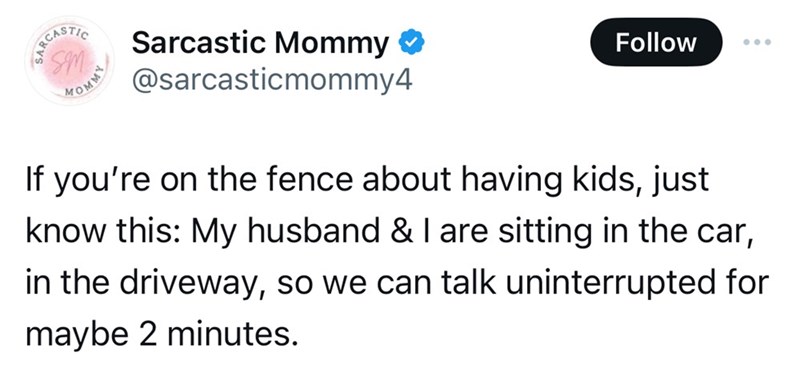Open the Sarcastic Mommy profile avatar
This screenshot has height=380, width=800.
coord(69,60)
